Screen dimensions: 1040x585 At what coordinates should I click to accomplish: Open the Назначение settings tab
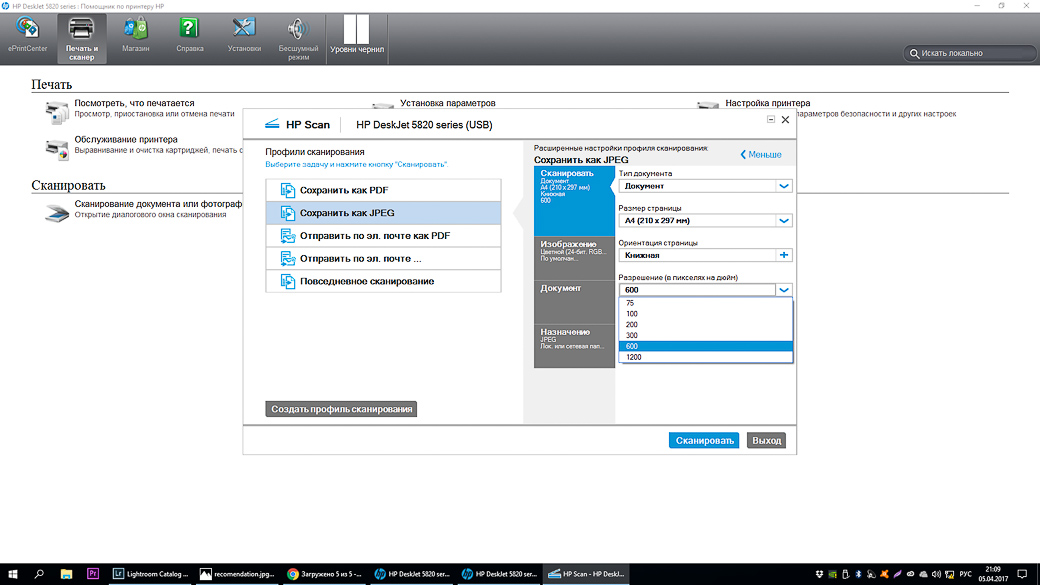coord(574,346)
